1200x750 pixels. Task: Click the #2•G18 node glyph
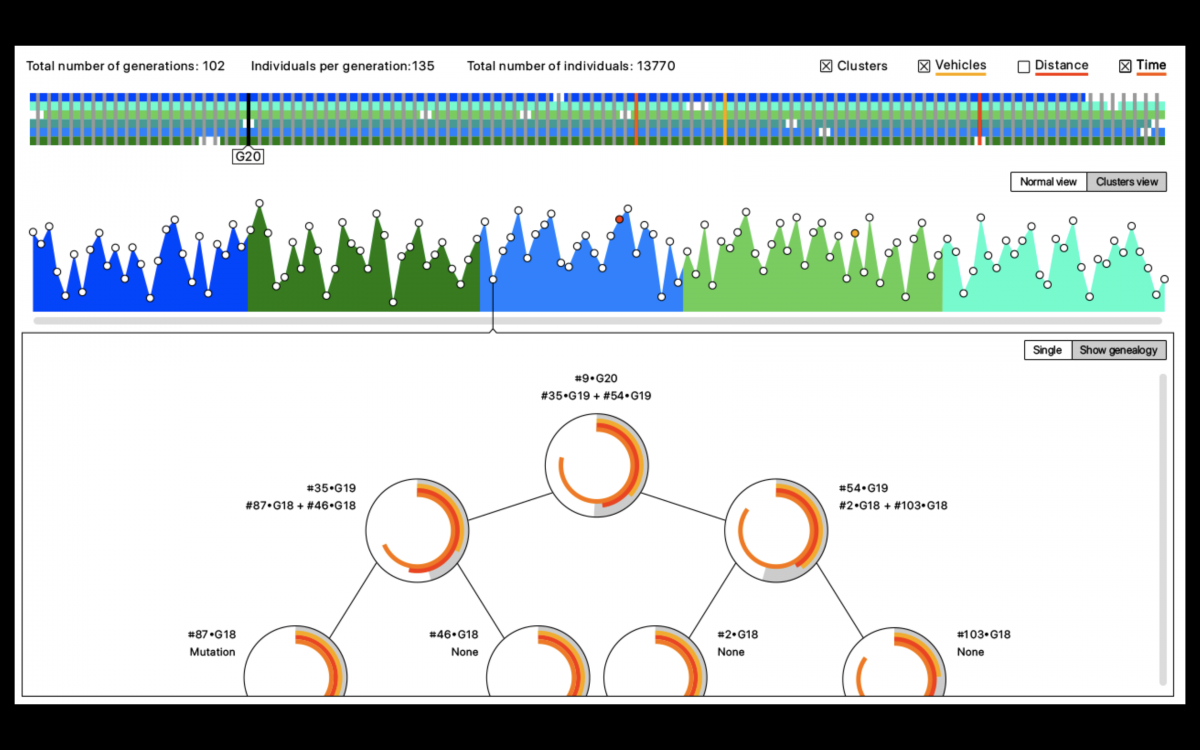[x=656, y=664]
